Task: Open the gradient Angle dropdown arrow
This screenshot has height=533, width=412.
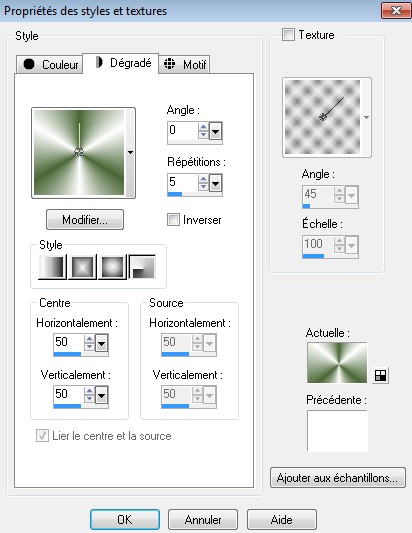Action: pyautogui.click(x=216, y=131)
